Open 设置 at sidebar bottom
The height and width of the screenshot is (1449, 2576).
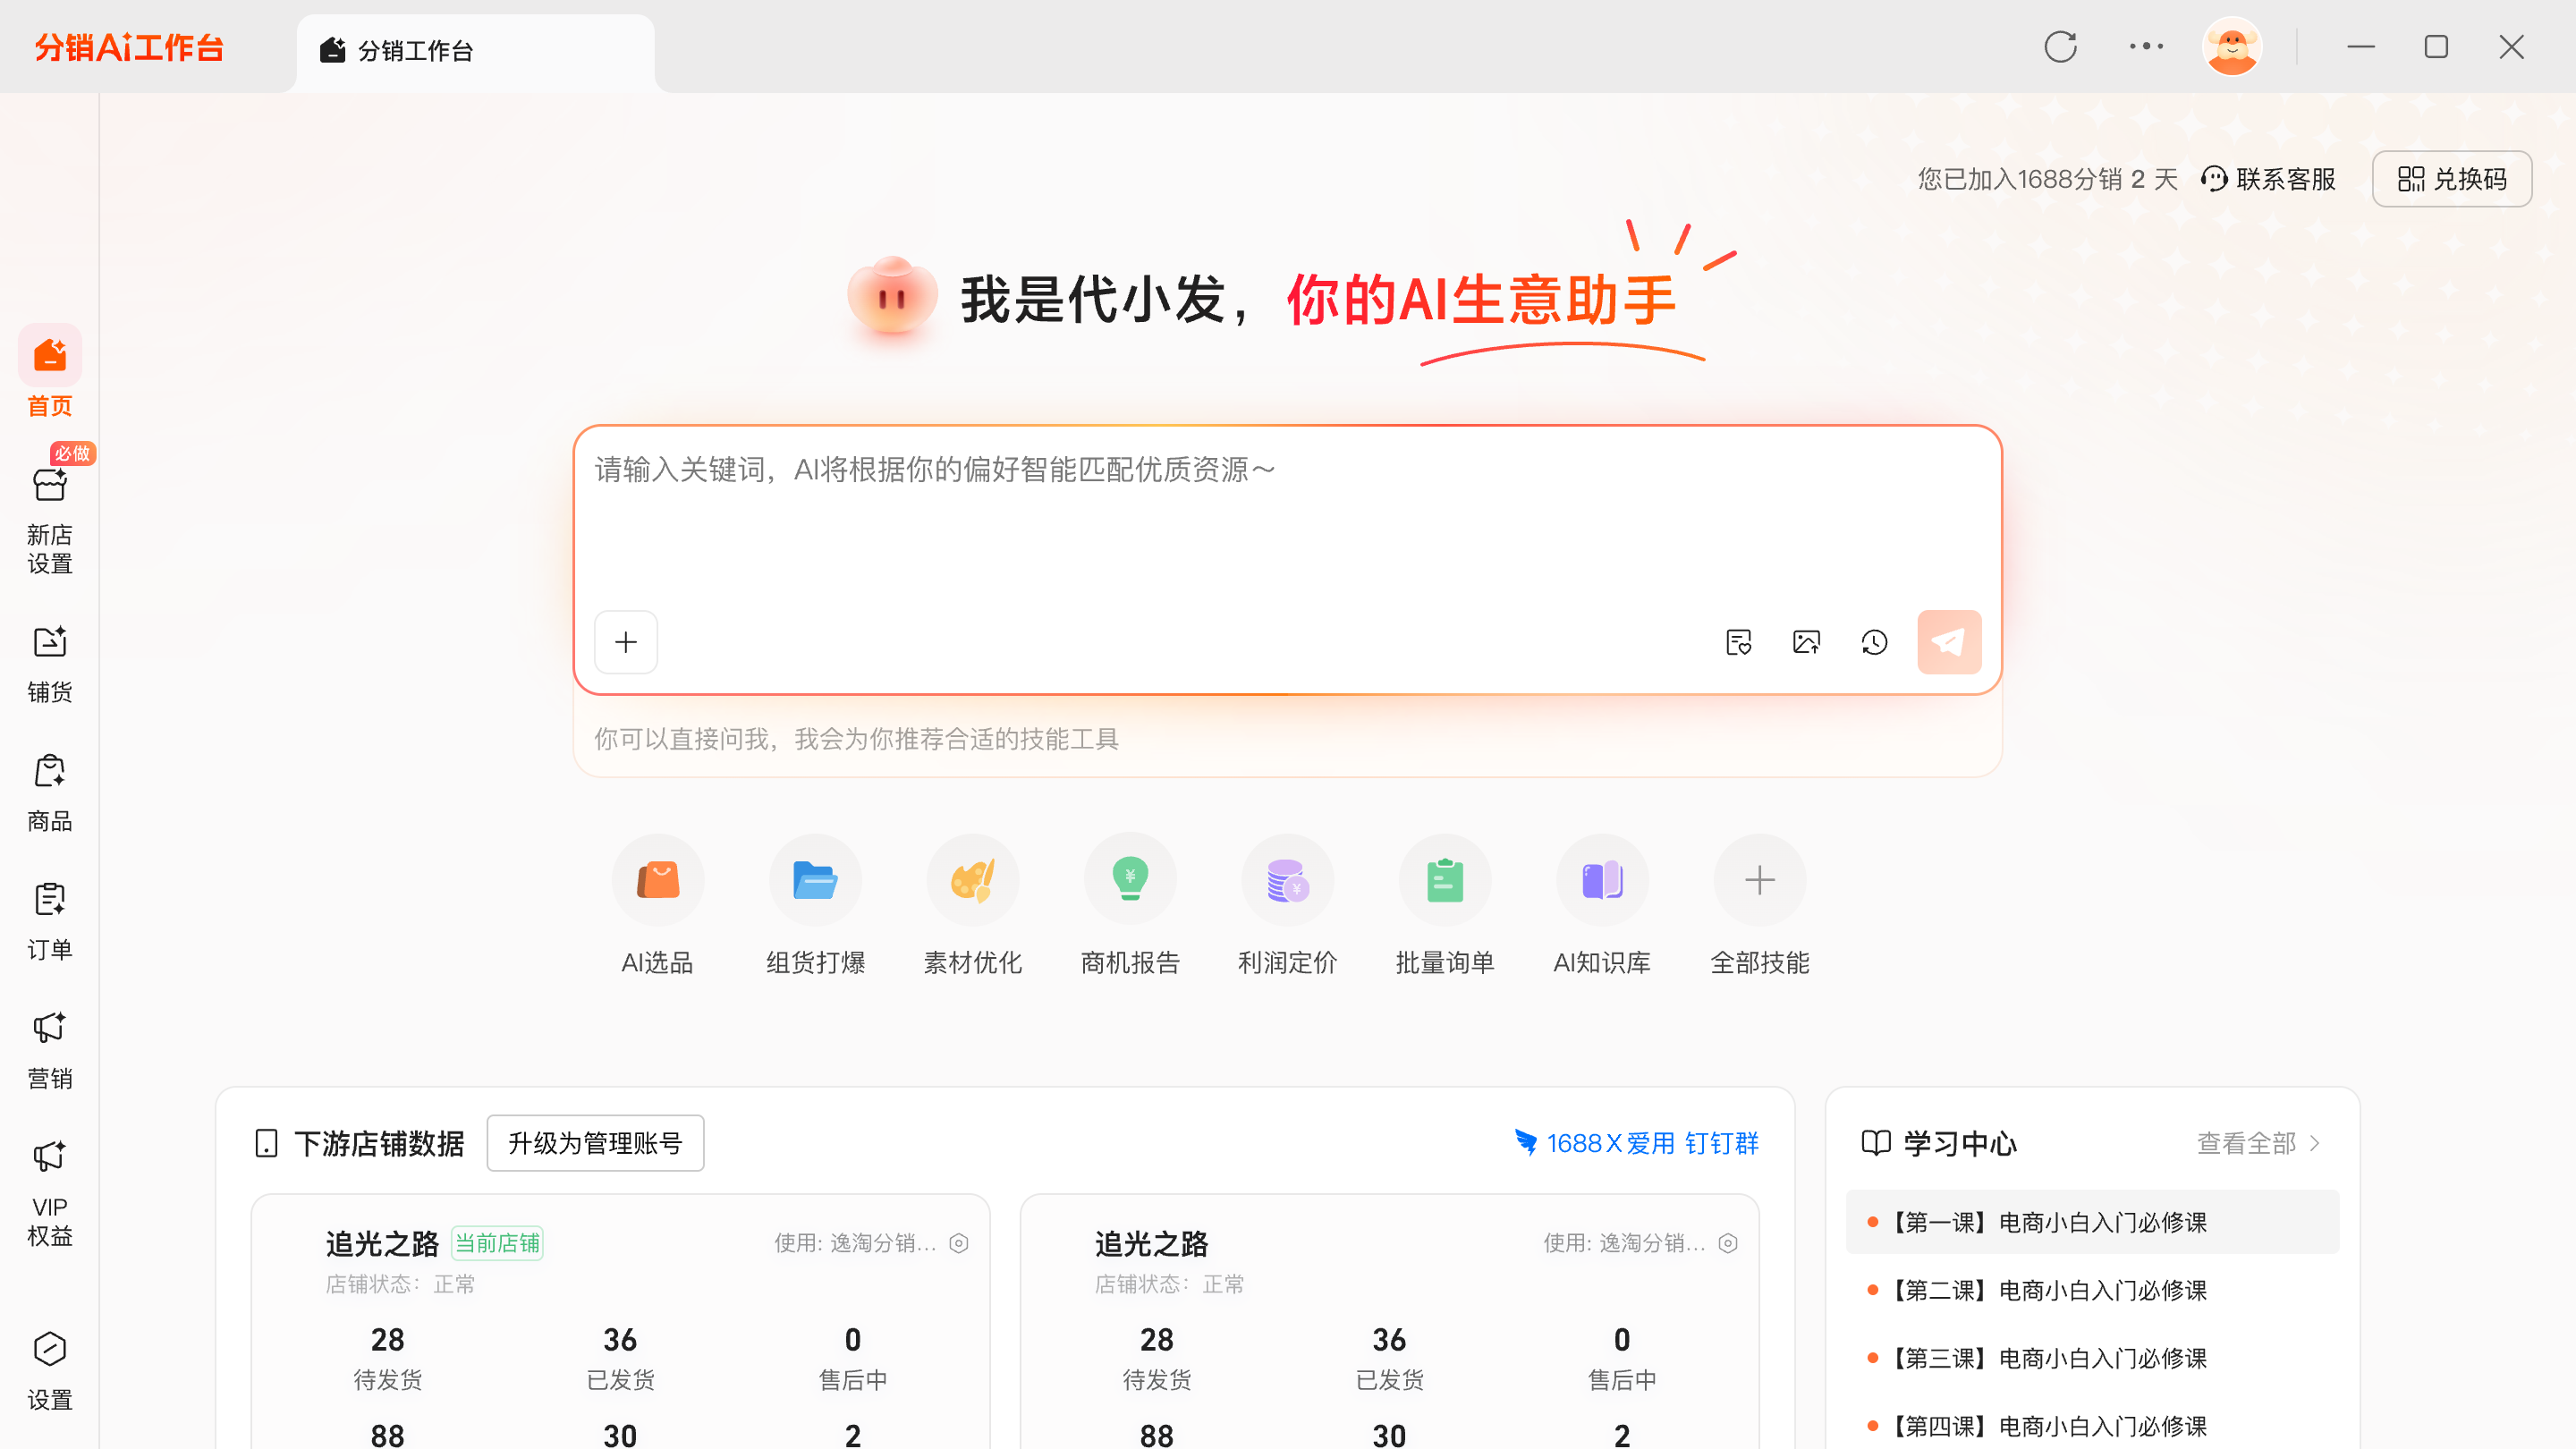point(49,1371)
